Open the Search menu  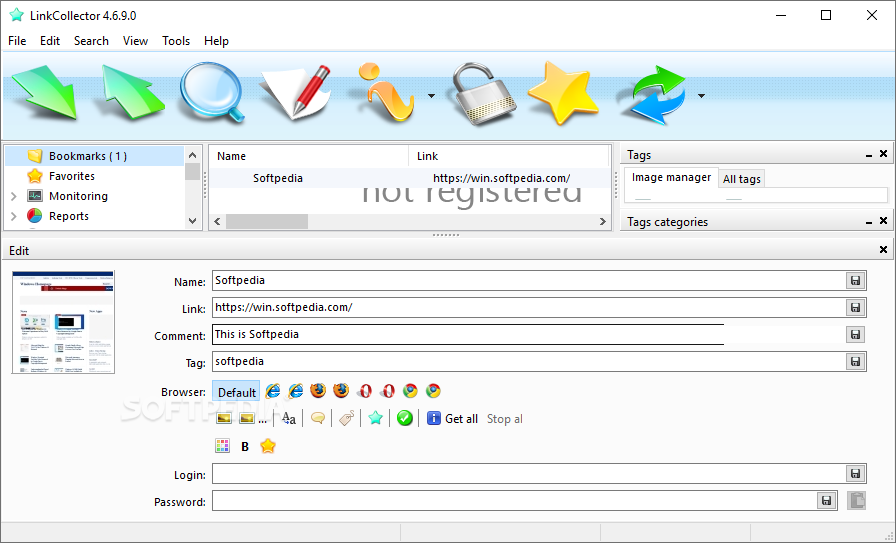(91, 41)
